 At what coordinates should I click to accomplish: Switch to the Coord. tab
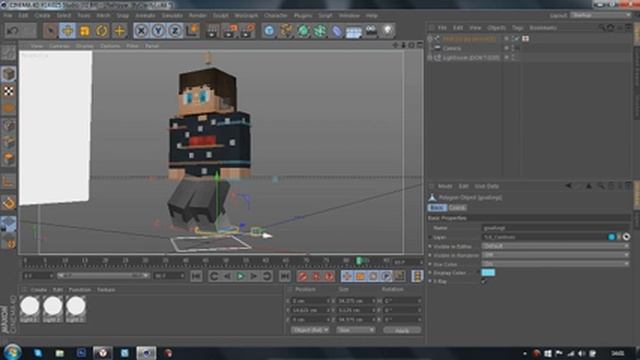pos(457,208)
